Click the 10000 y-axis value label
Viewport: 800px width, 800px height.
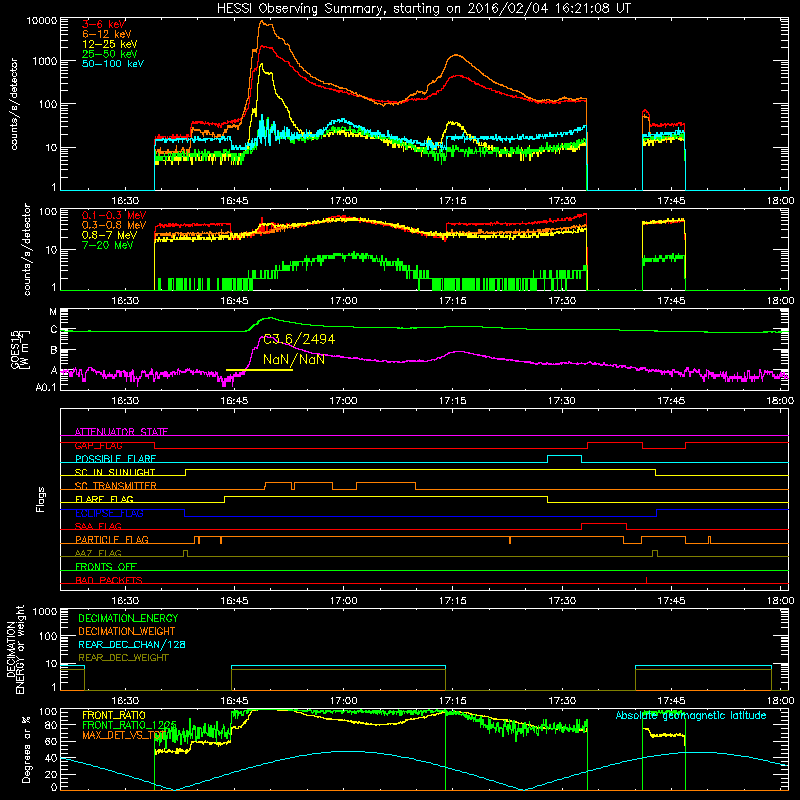41,21
